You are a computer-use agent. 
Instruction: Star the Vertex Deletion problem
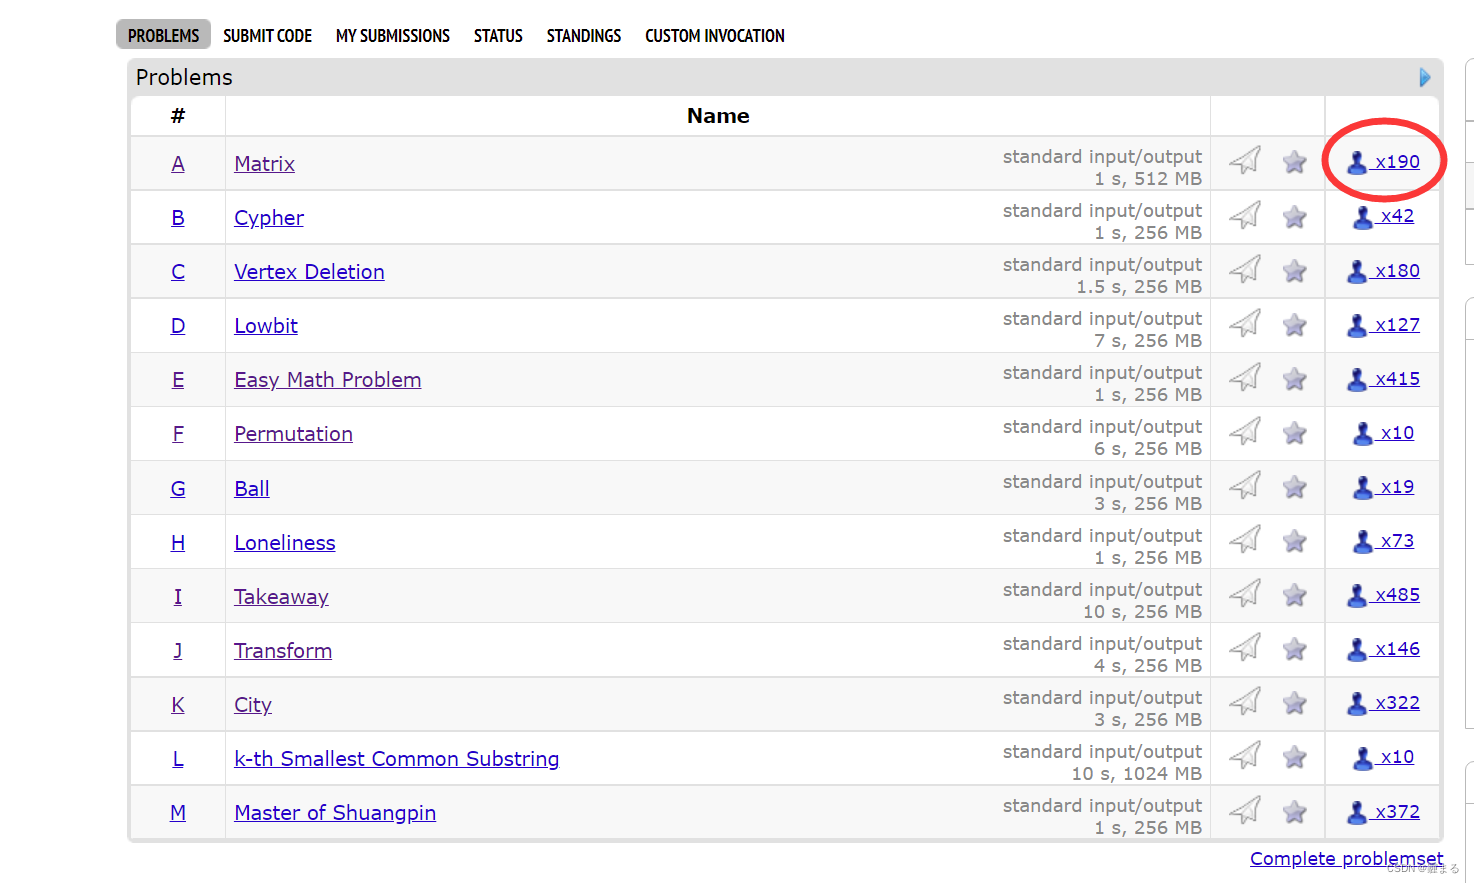[x=1295, y=270]
